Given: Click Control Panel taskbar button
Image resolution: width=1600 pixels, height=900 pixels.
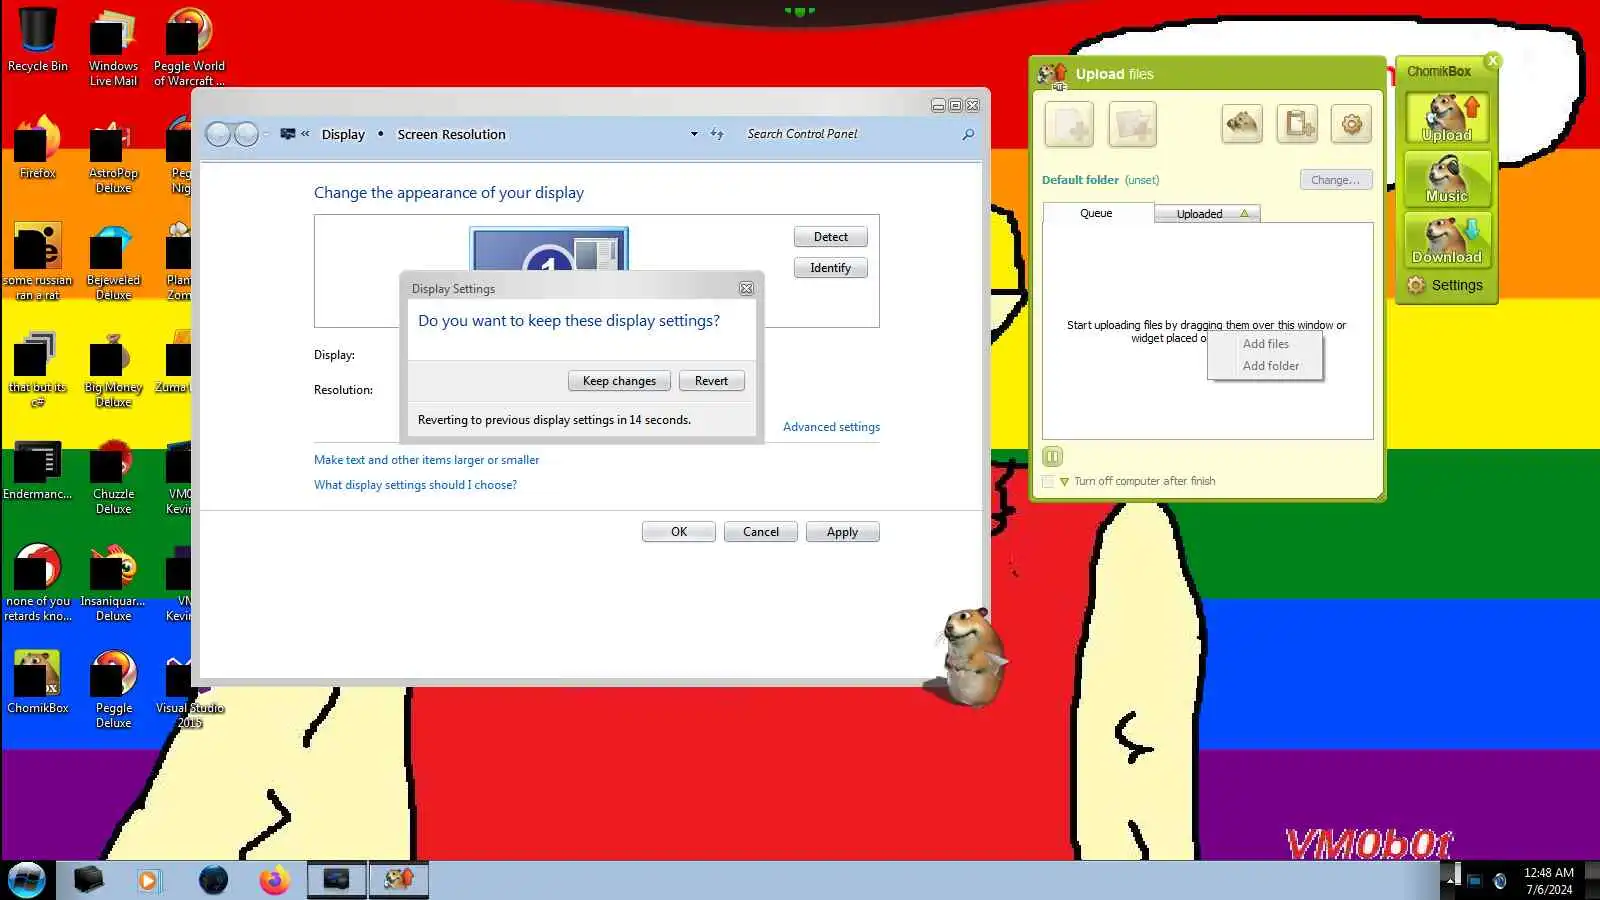Looking at the screenshot, I should tap(336, 880).
